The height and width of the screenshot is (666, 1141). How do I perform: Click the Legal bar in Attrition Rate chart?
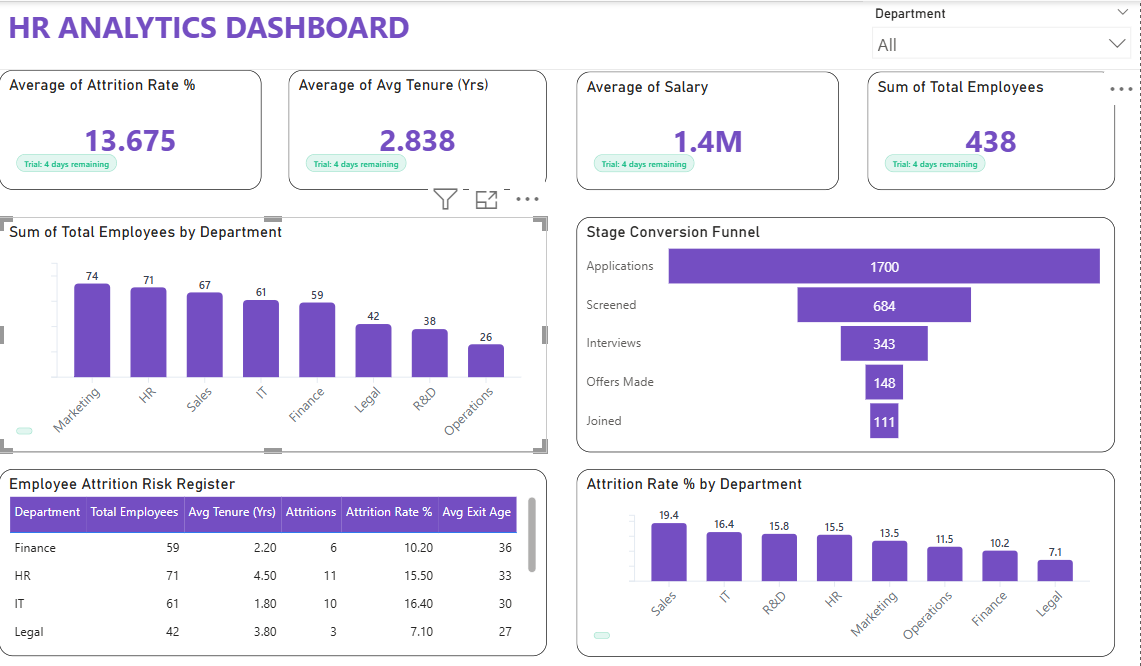[x=1054, y=570]
